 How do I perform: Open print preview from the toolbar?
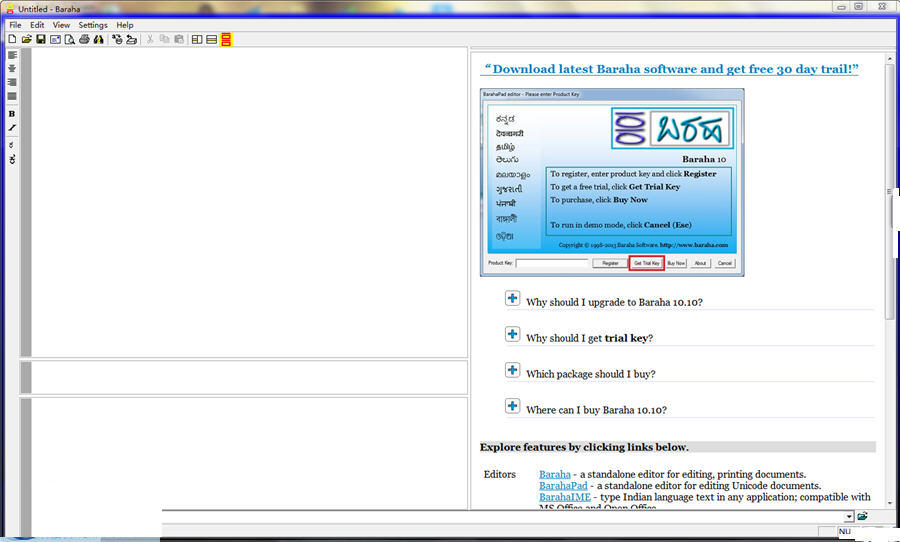click(x=70, y=39)
